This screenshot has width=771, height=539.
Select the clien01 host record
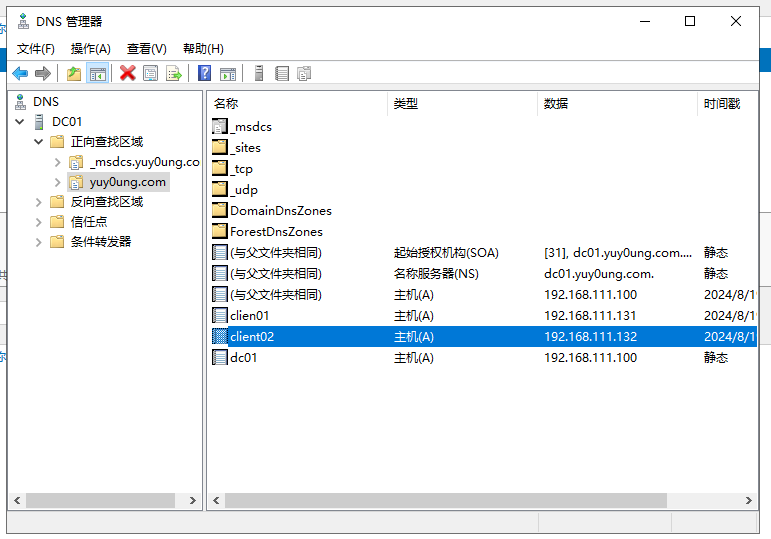point(249,315)
